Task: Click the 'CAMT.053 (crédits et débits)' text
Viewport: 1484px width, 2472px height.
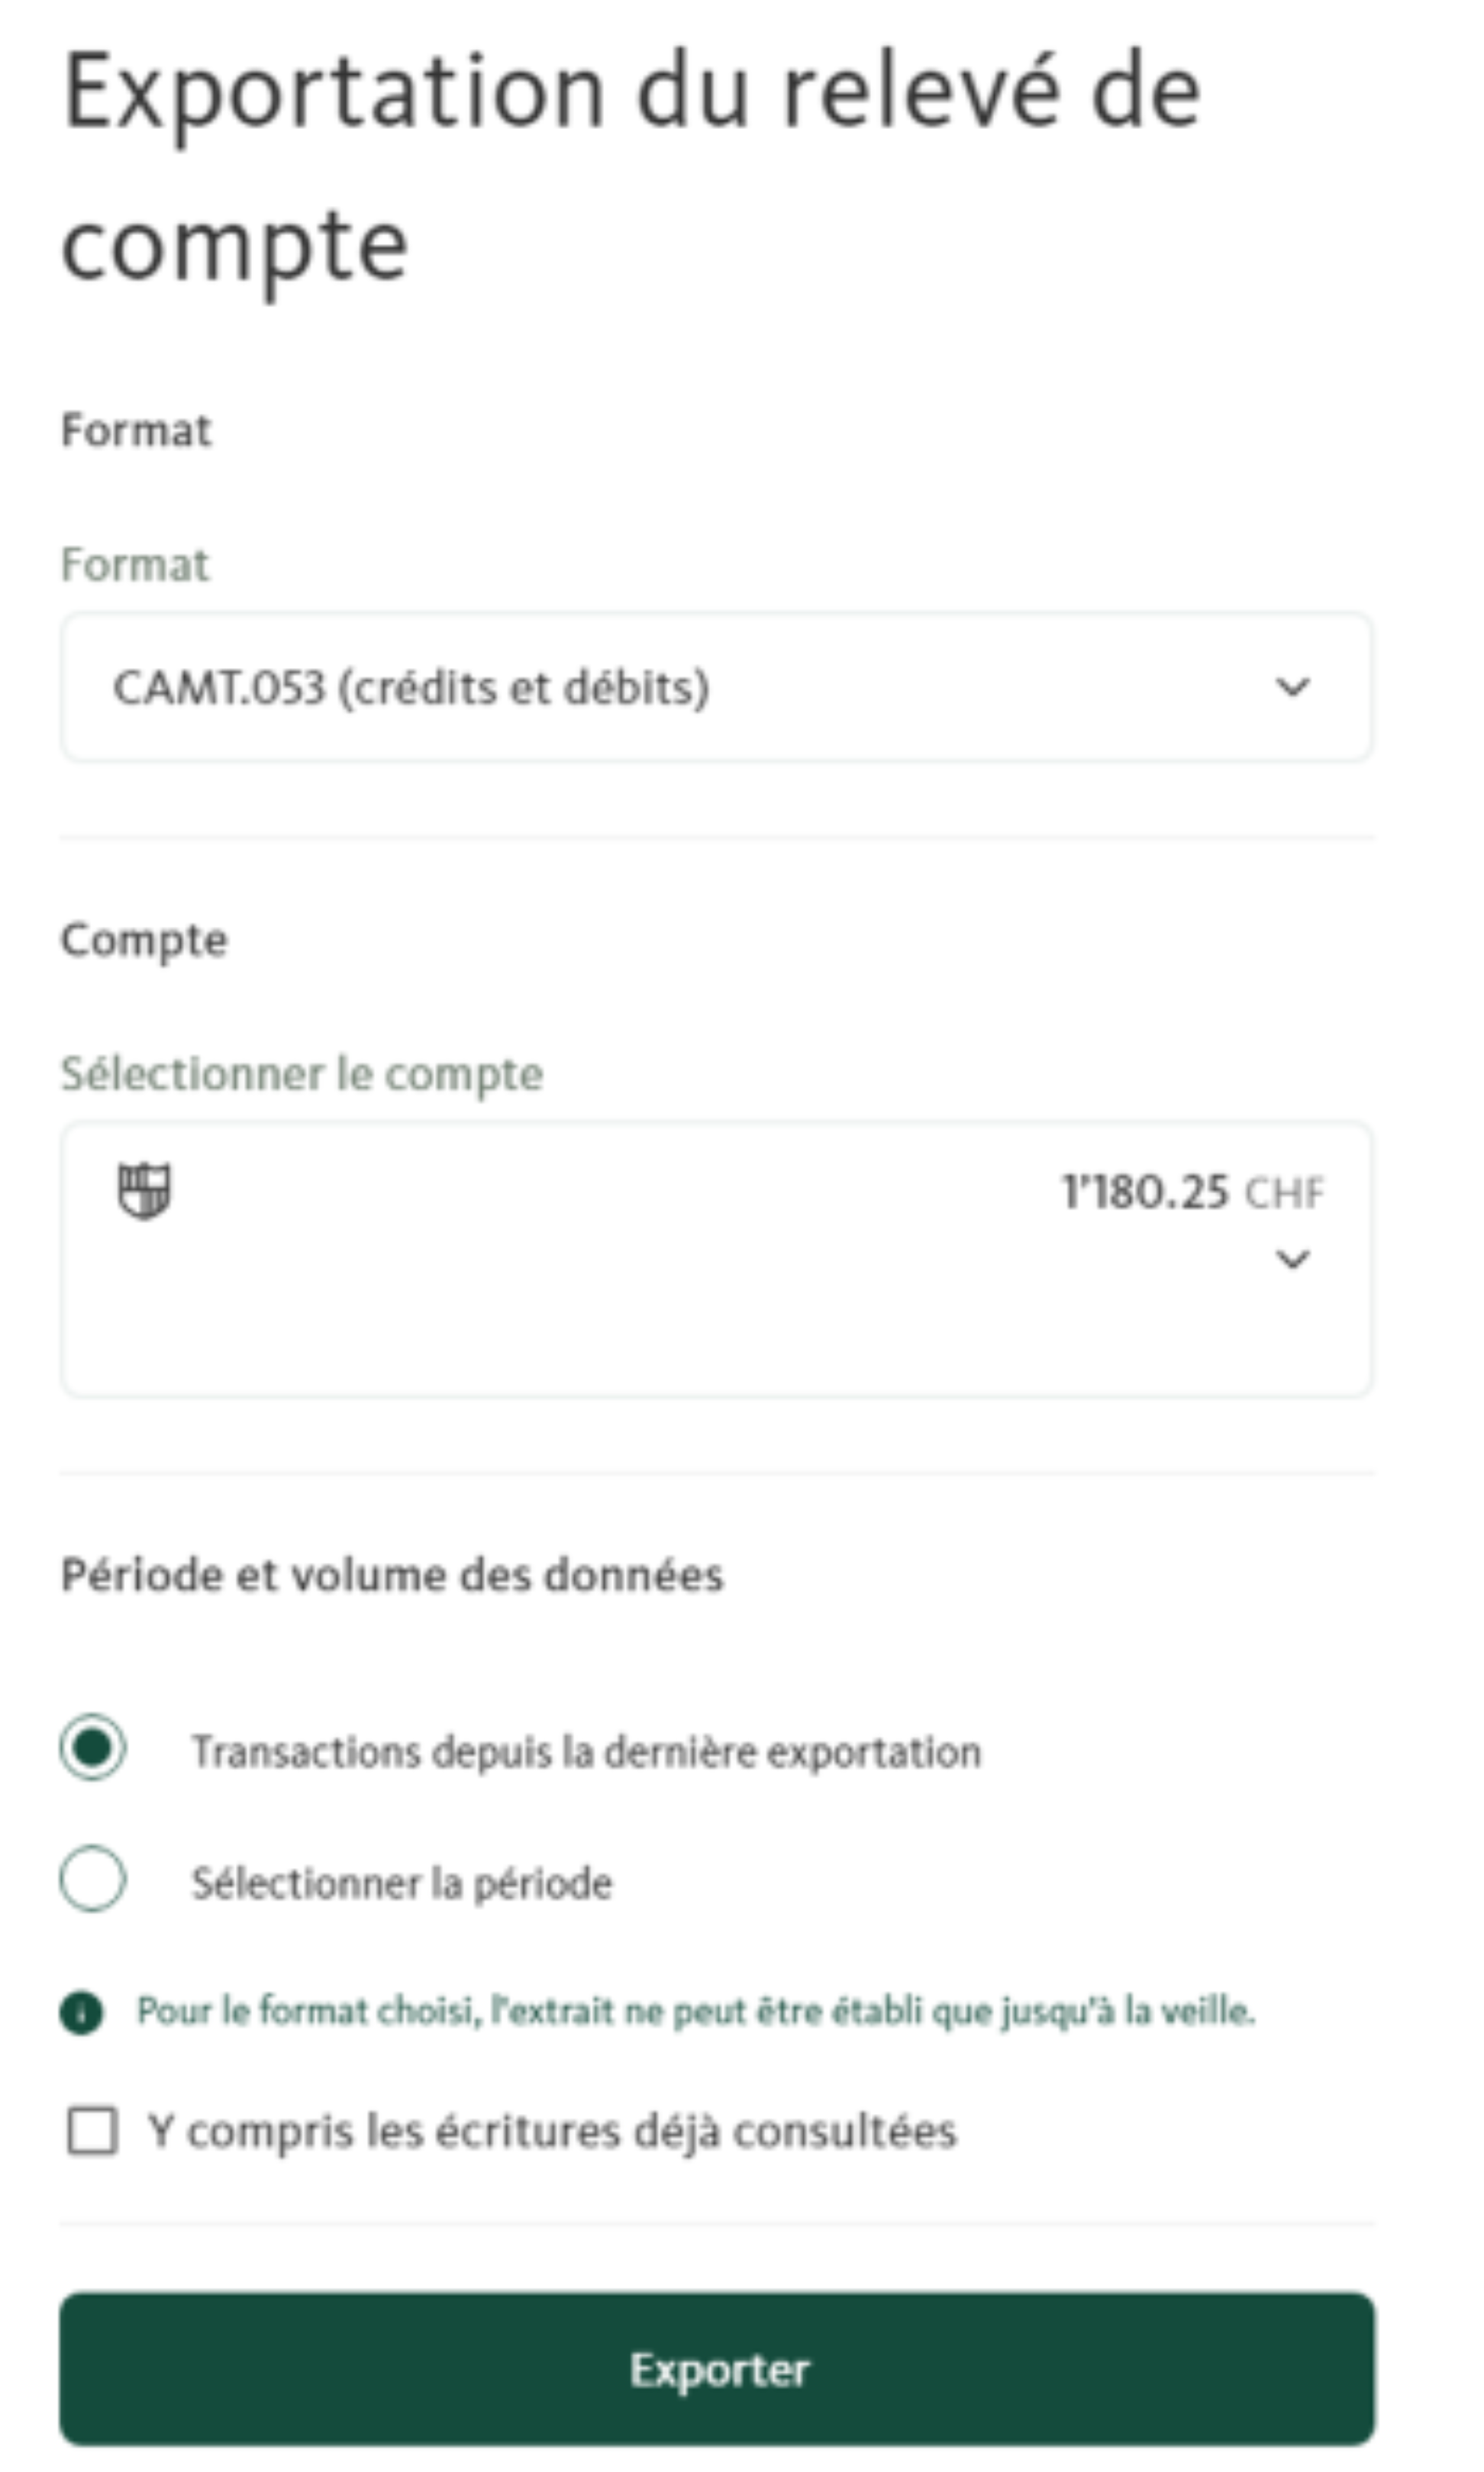Action: click(411, 686)
